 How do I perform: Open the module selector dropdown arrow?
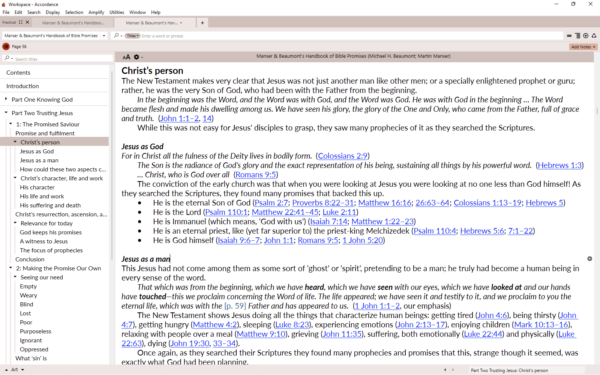click(x=104, y=36)
